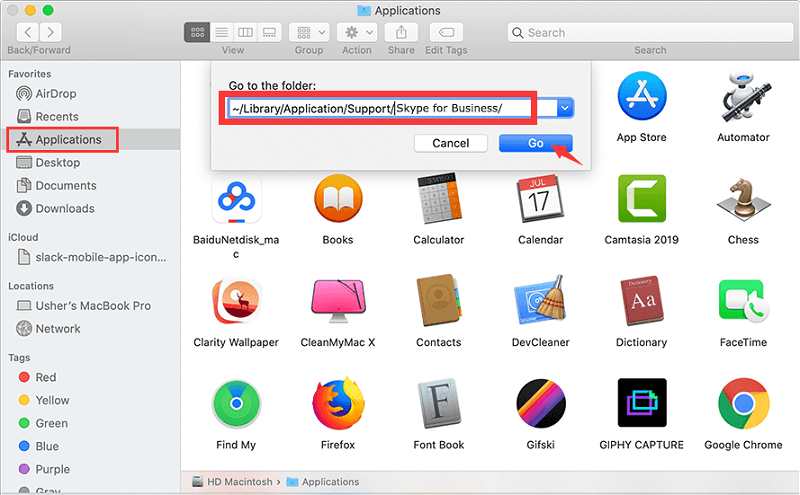This screenshot has width=800, height=495.
Task: Select the Red tag in sidebar
Action: [46, 378]
